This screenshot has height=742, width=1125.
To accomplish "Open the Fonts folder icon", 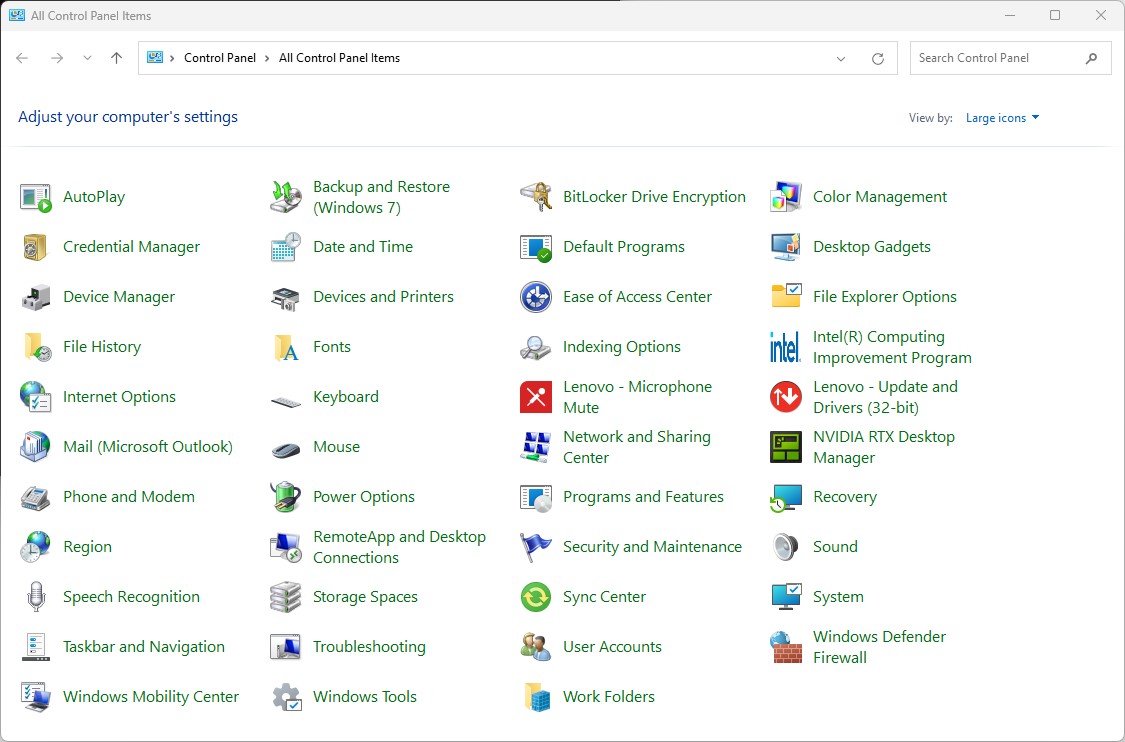I will click(286, 347).
